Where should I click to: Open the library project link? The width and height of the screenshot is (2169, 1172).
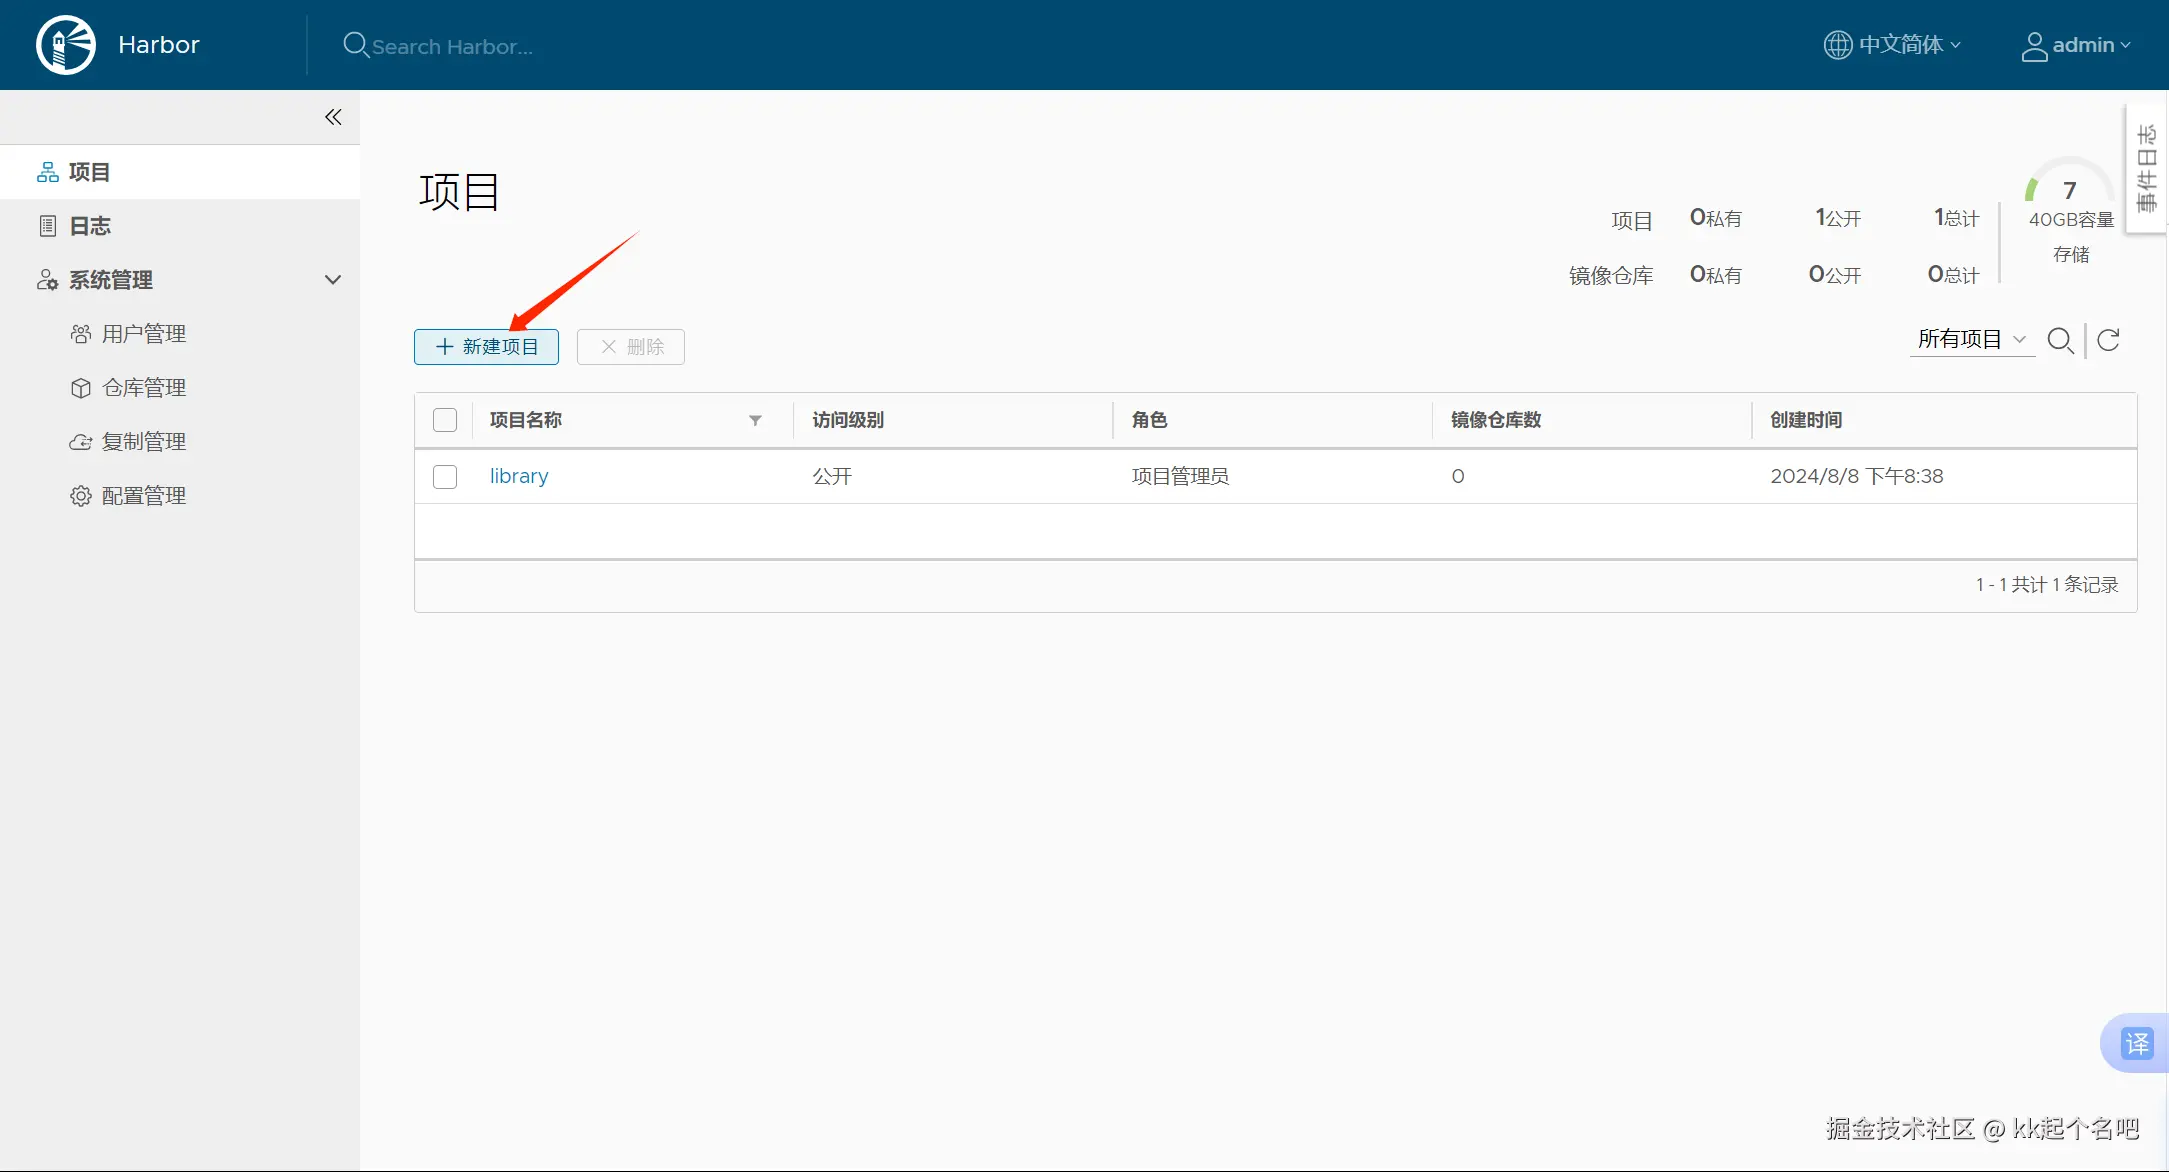[x=519, y=477]
